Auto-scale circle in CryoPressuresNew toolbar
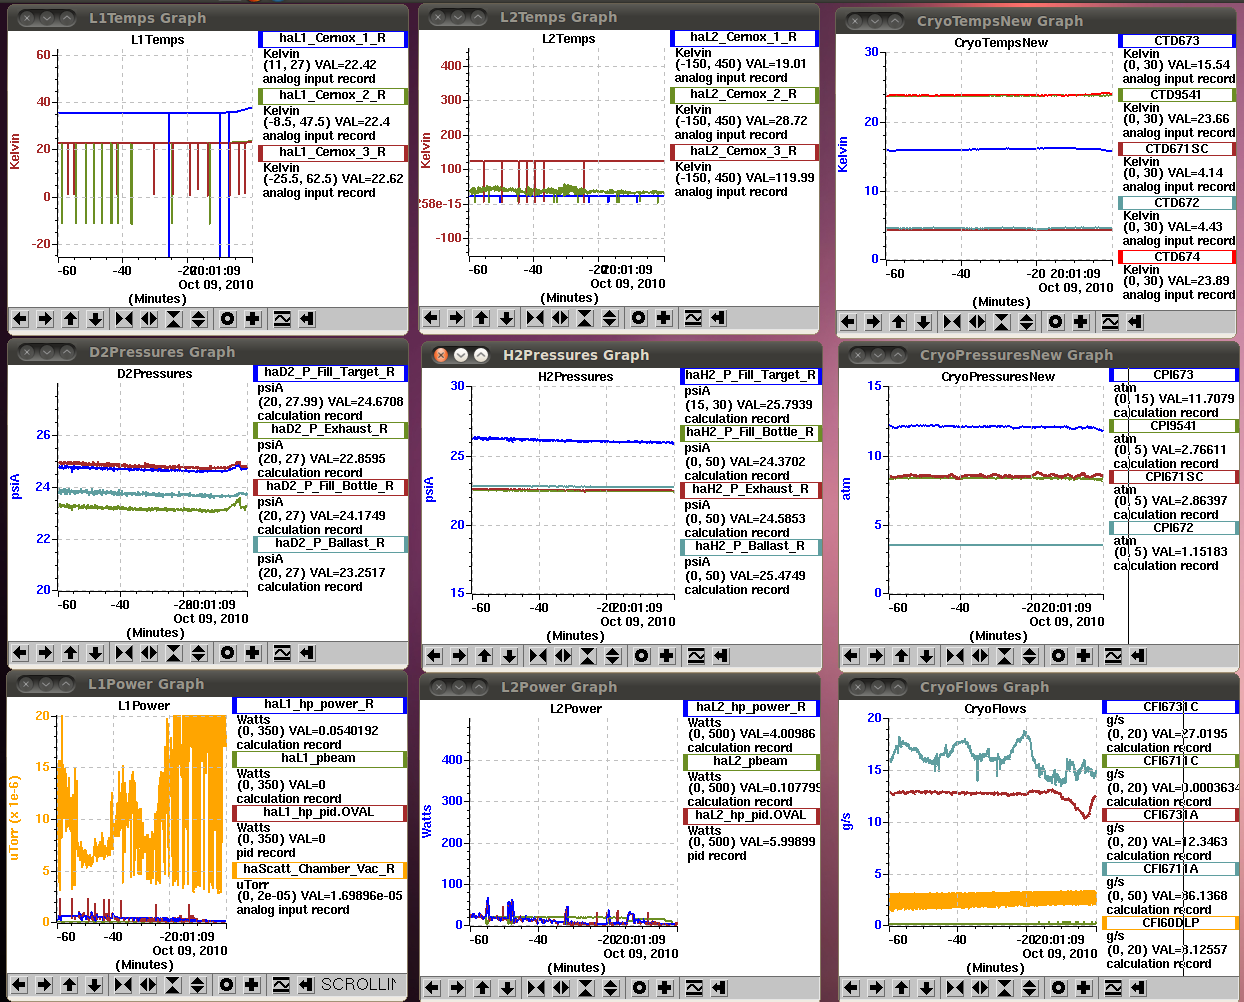The width and height of the screenshot is (1244, 1002). coord(1059,656)
